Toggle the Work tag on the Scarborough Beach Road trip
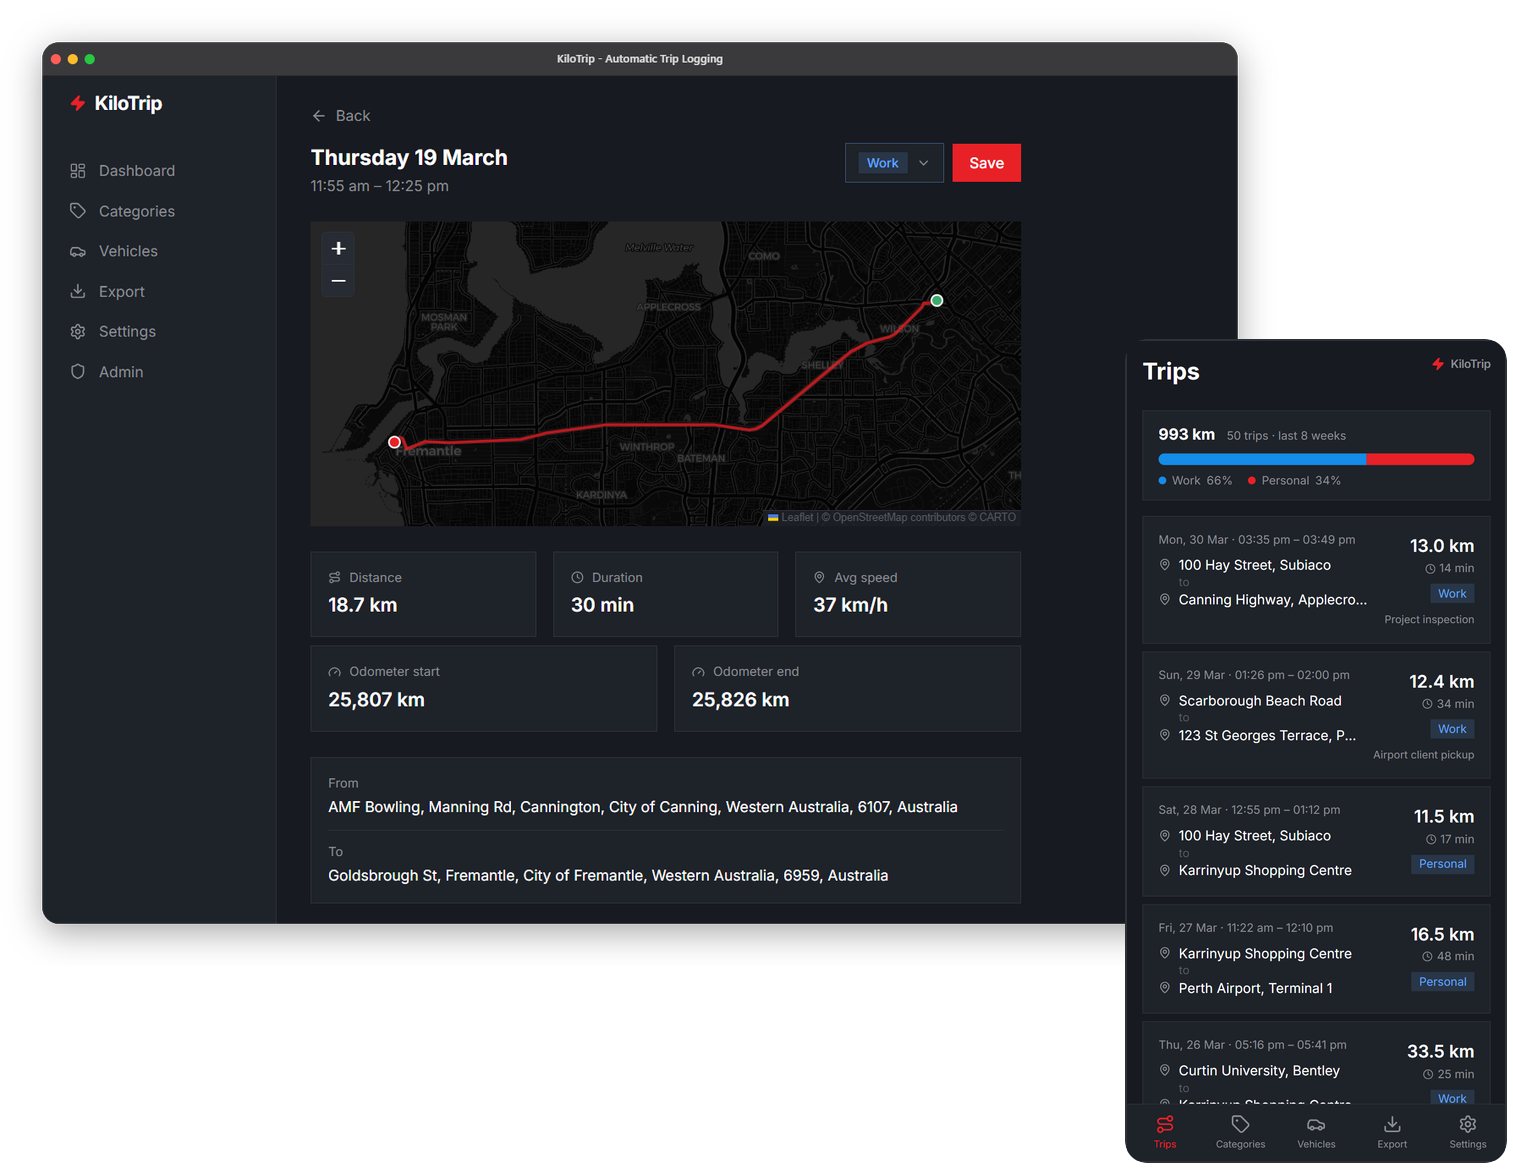 click(1452, 728)
